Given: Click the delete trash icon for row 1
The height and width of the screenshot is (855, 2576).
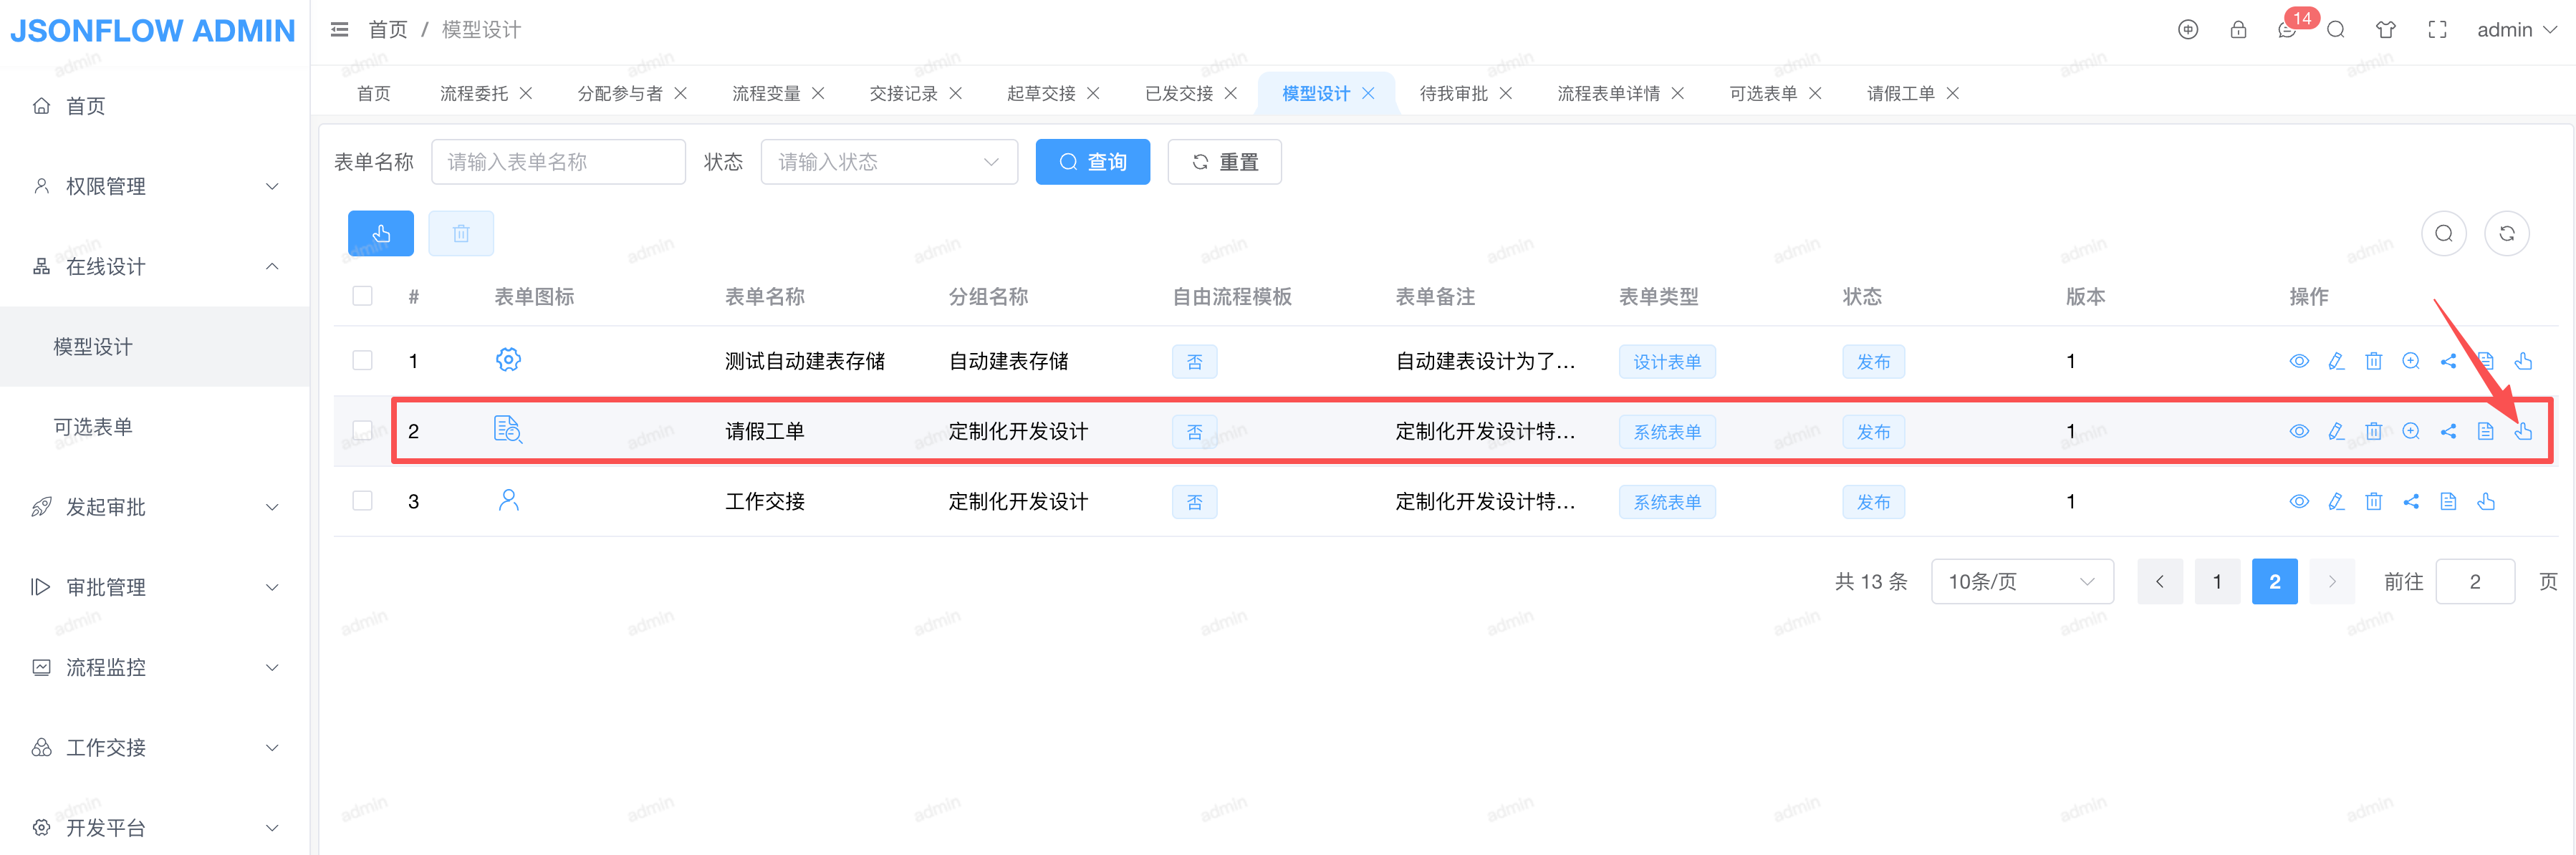Looking at the screenshot, I should [2373, 361].
